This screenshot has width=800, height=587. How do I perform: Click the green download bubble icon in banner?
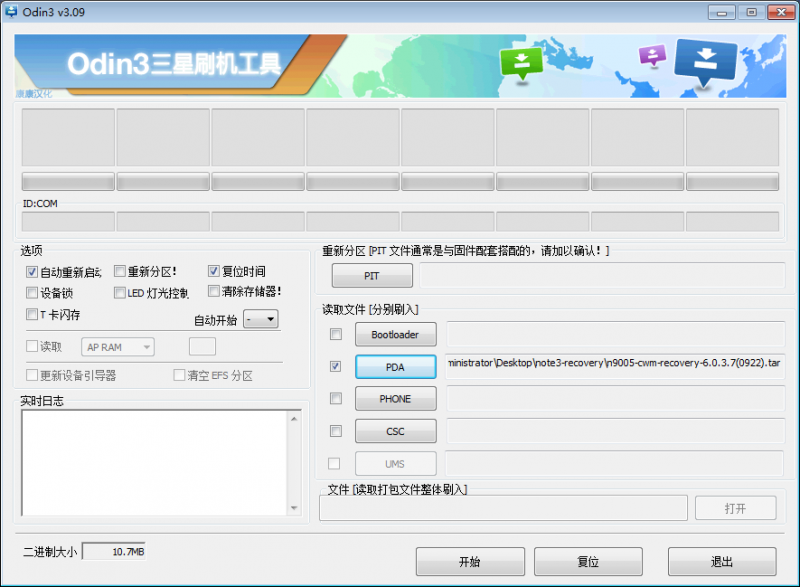(521, 63)
